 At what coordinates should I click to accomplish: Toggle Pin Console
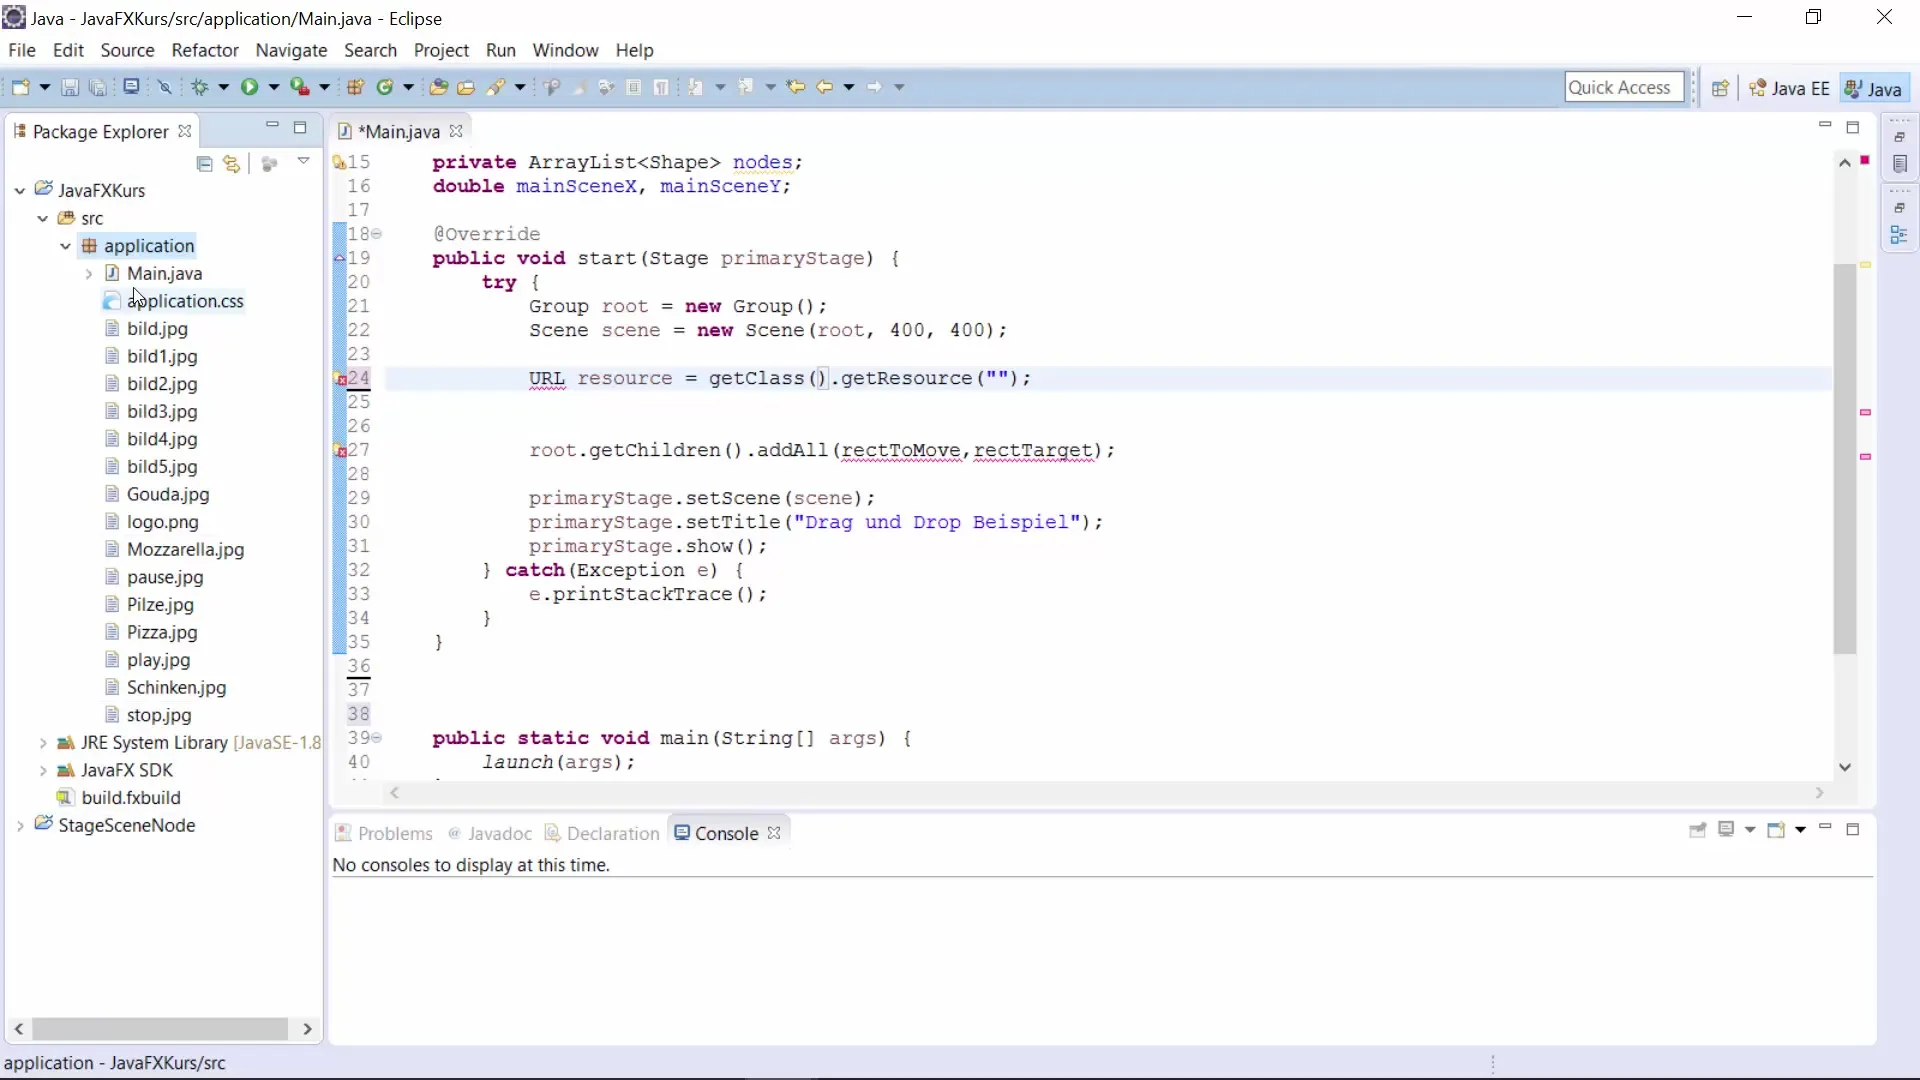(1697, 830)
